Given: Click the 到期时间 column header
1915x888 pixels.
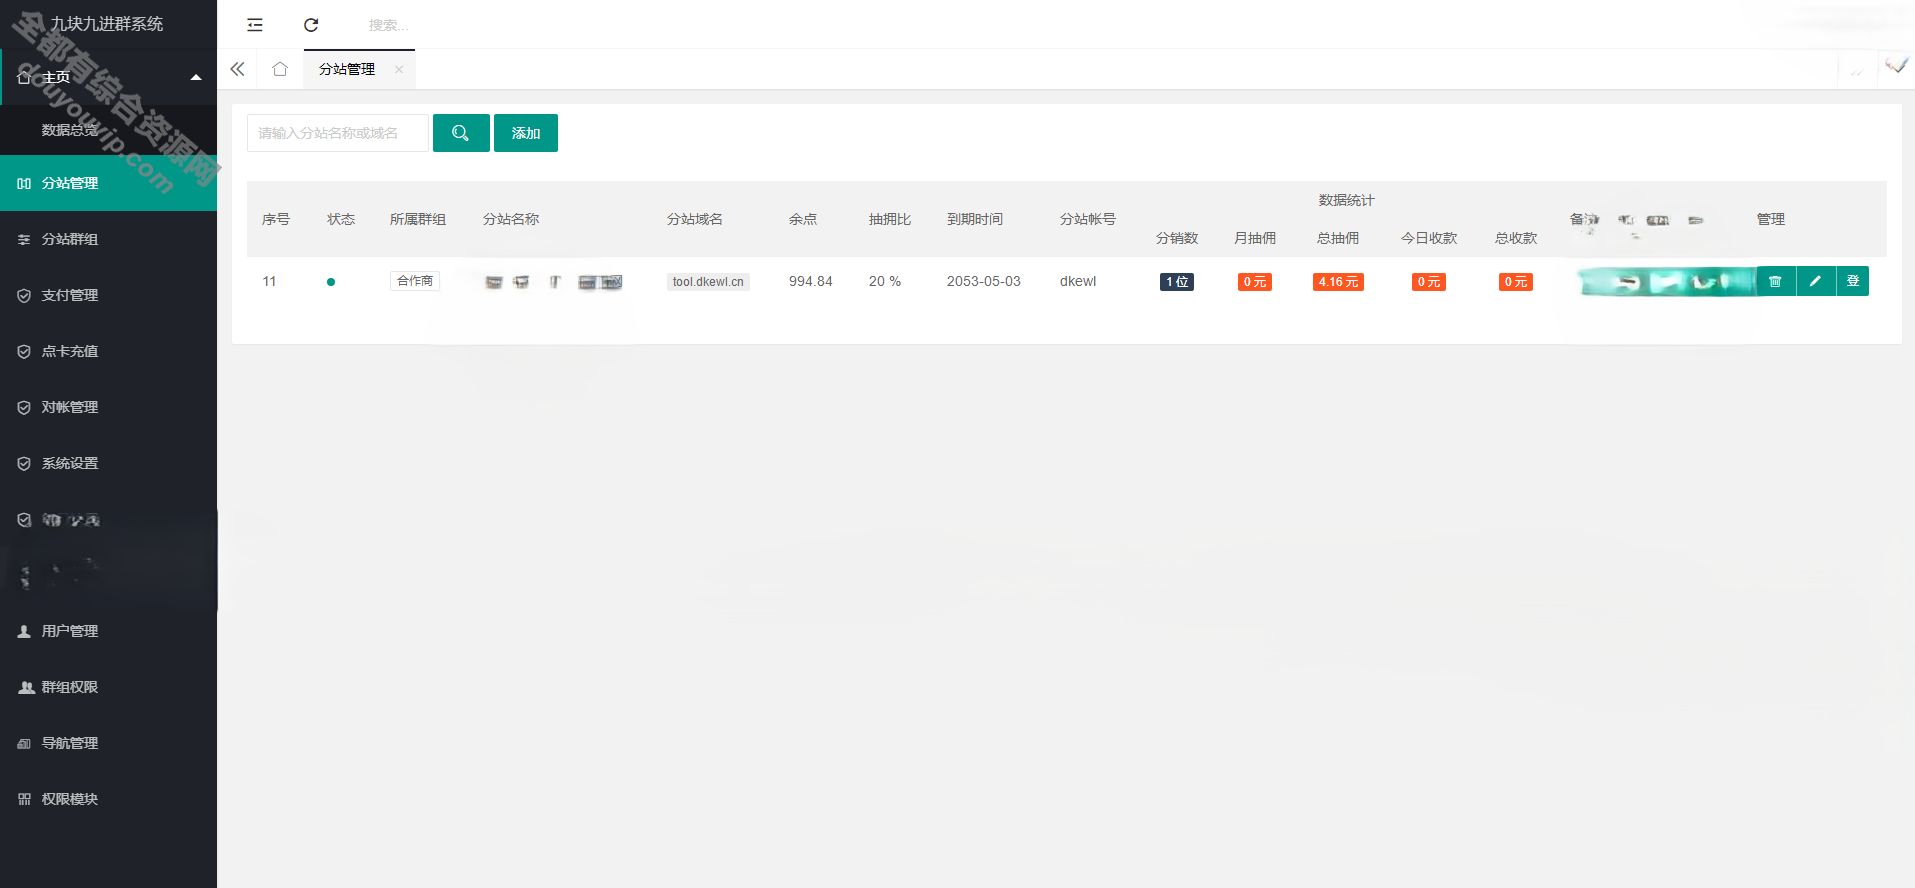Looking at the screenshot, I should tap(975, 219).
